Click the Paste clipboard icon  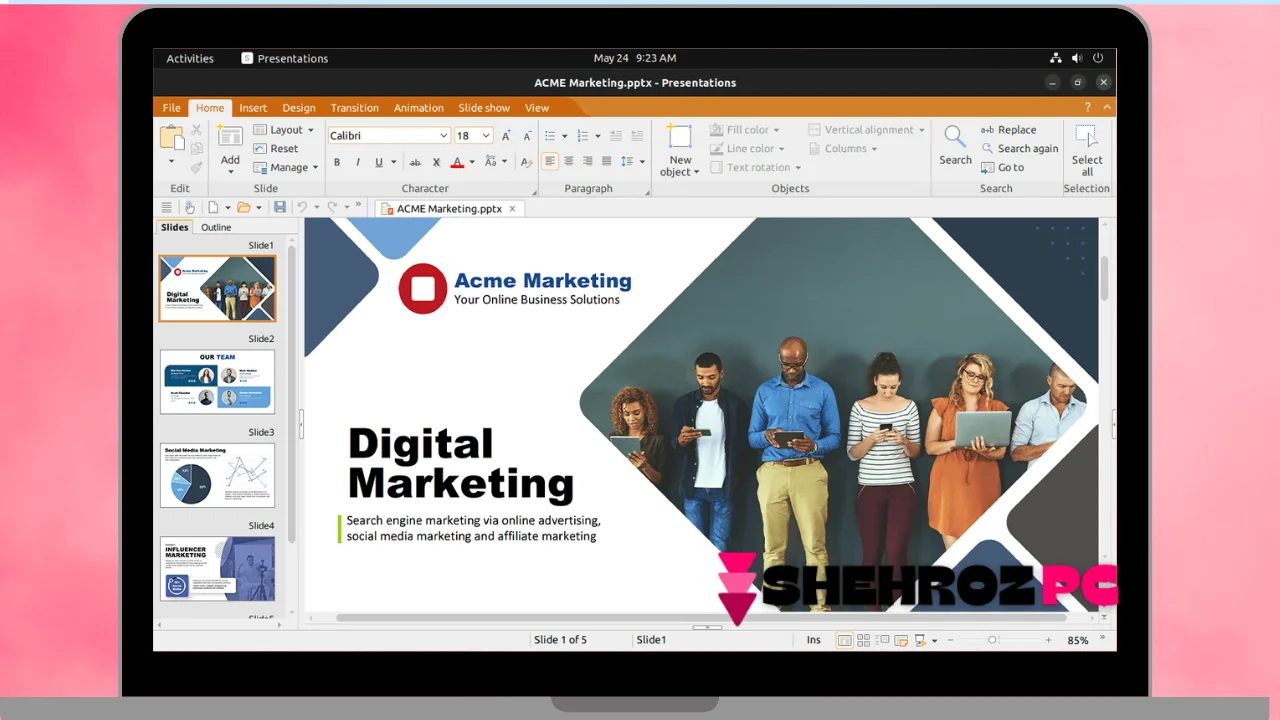pyautogui.click(x=171, y=137)
